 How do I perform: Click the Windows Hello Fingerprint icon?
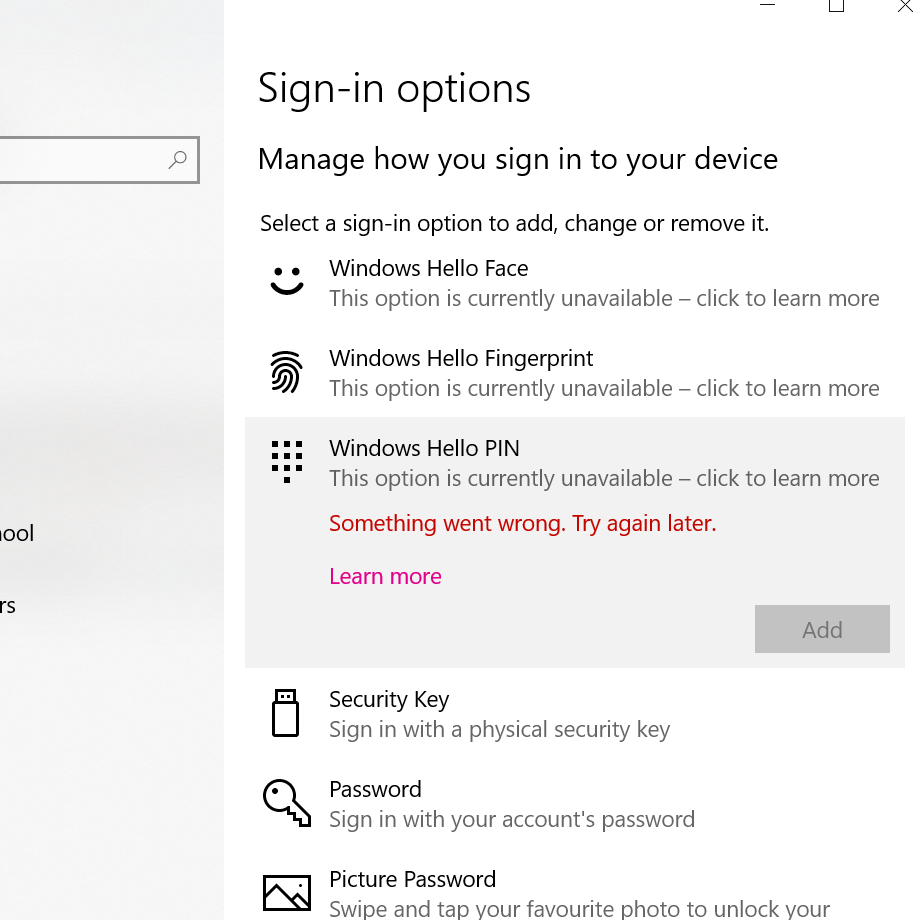[x=286, y=372]
